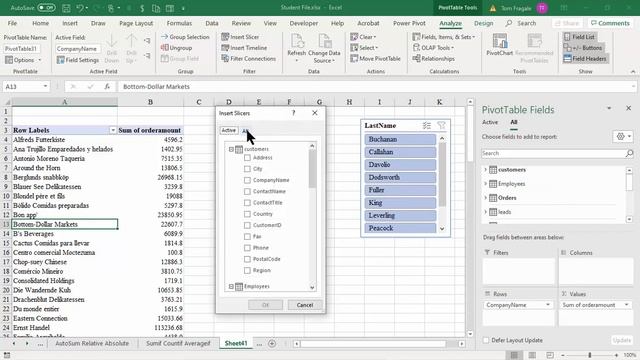Image resolution: width=640 pixels, height=360 pixels.
Task: Toggle the +/- Buttons display
Action: pos(582,48)
